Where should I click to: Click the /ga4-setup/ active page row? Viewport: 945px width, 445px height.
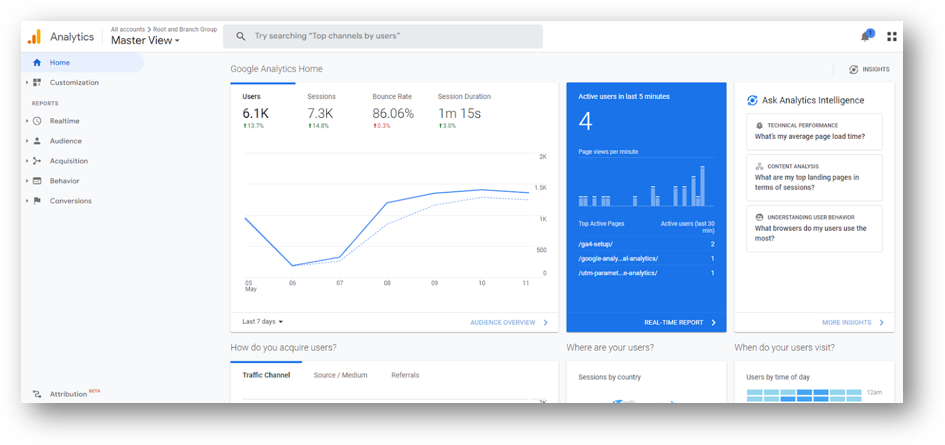tap(646, 244)
